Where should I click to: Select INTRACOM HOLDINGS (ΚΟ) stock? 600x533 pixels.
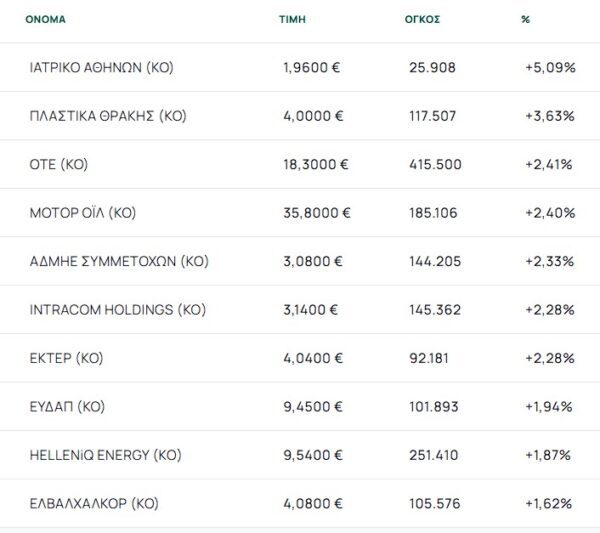tap(118, 310)
